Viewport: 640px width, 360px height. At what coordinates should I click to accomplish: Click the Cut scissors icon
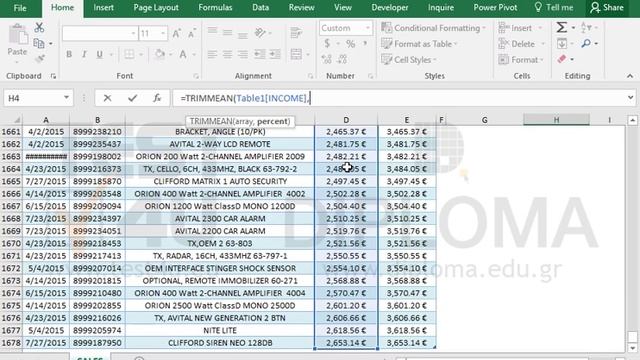[39, 28]
